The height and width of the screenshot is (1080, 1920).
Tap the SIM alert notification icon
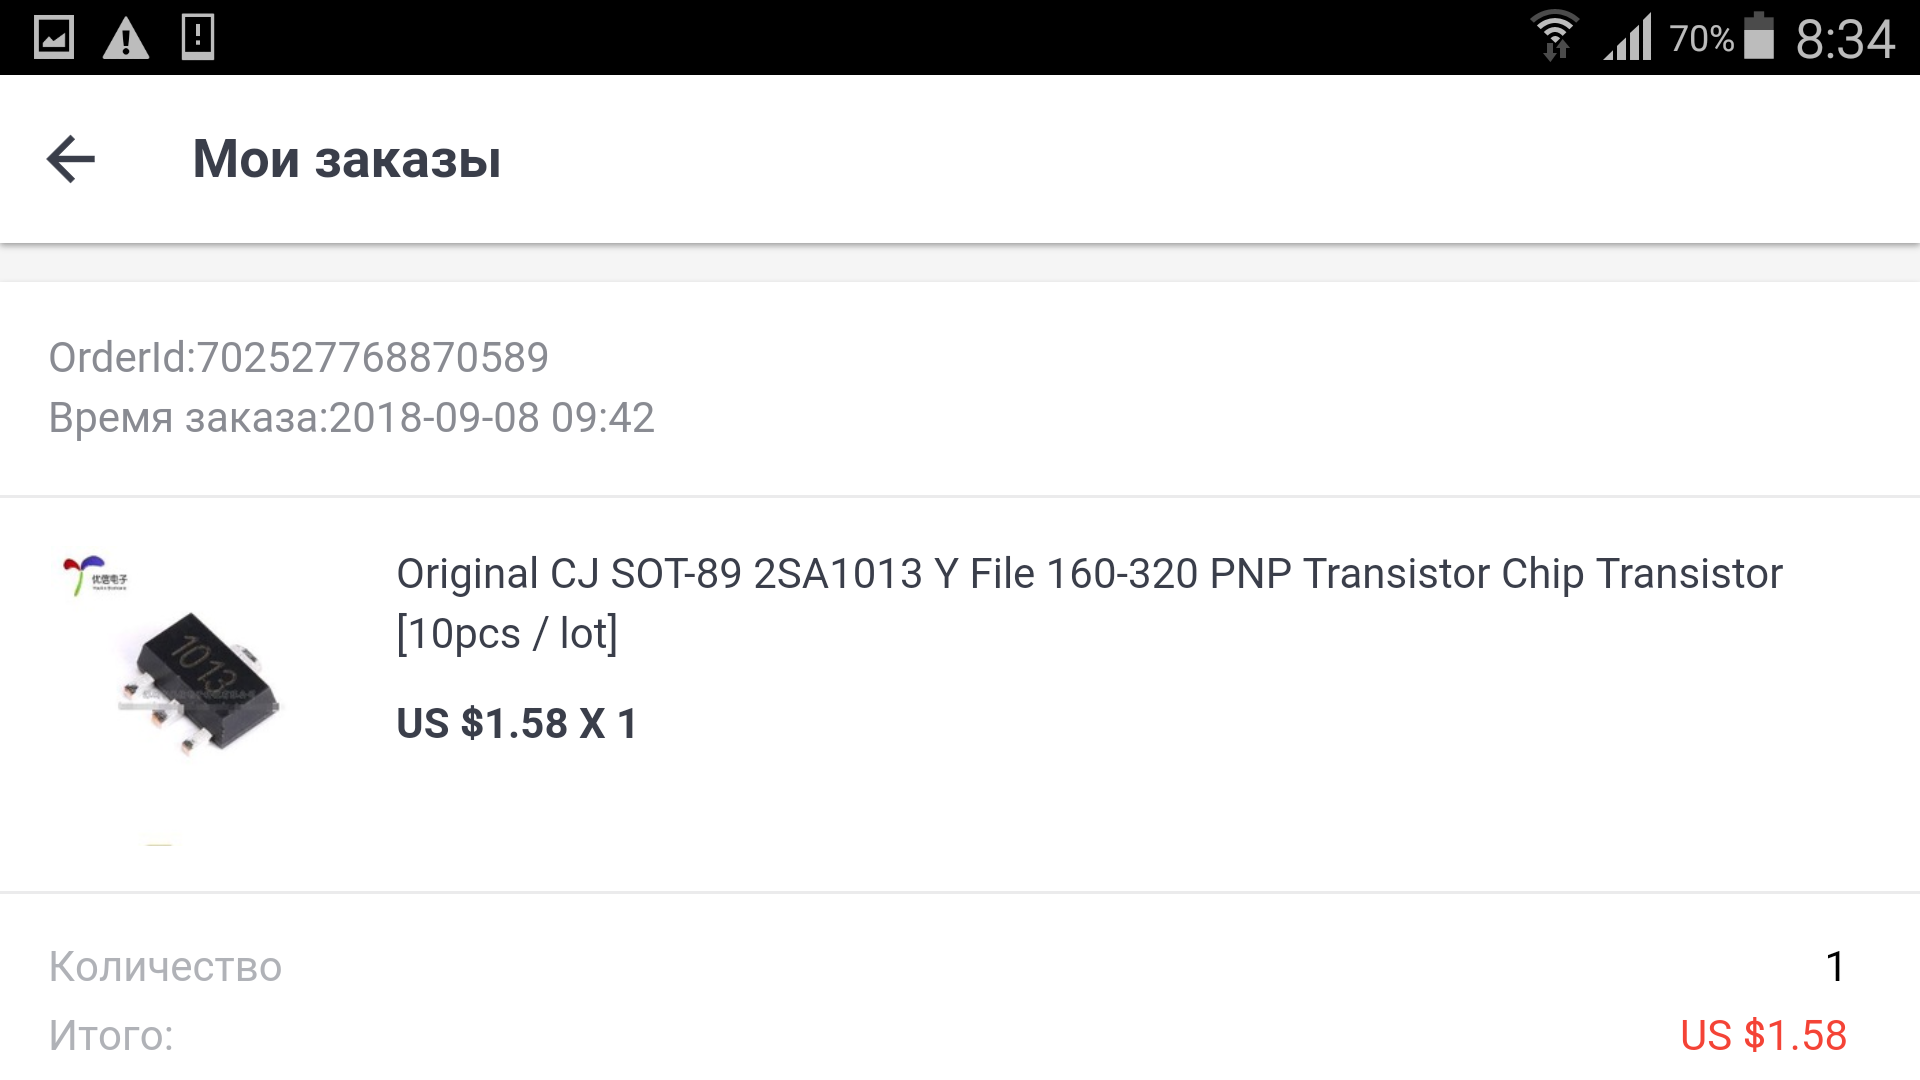(198, 37)
